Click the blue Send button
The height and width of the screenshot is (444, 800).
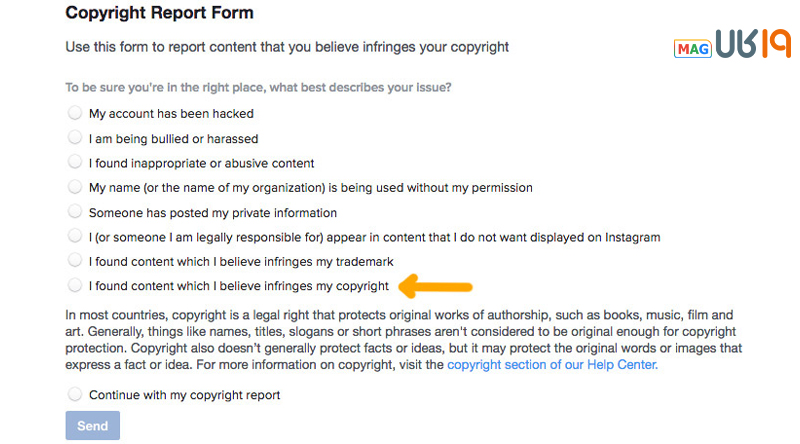pos(92,425)
